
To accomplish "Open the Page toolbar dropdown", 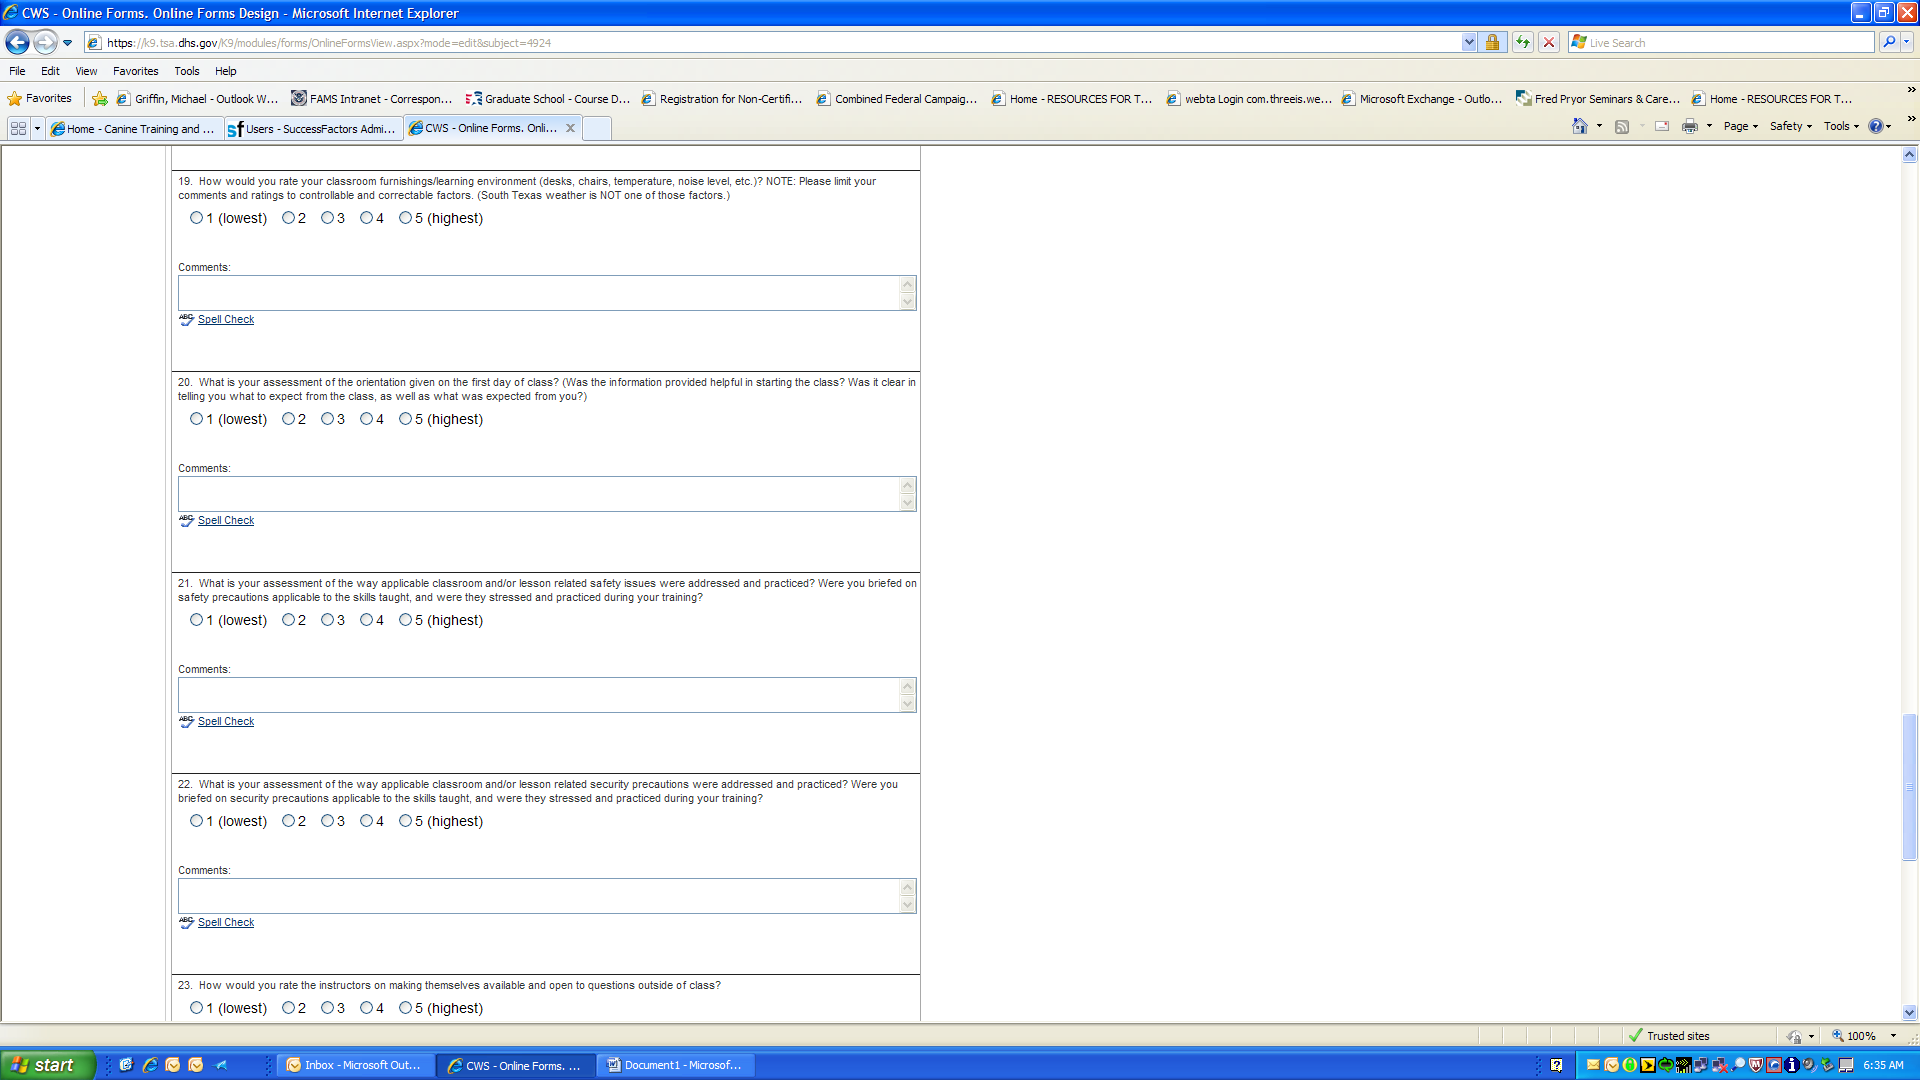I will click(x=1740, y=126).
